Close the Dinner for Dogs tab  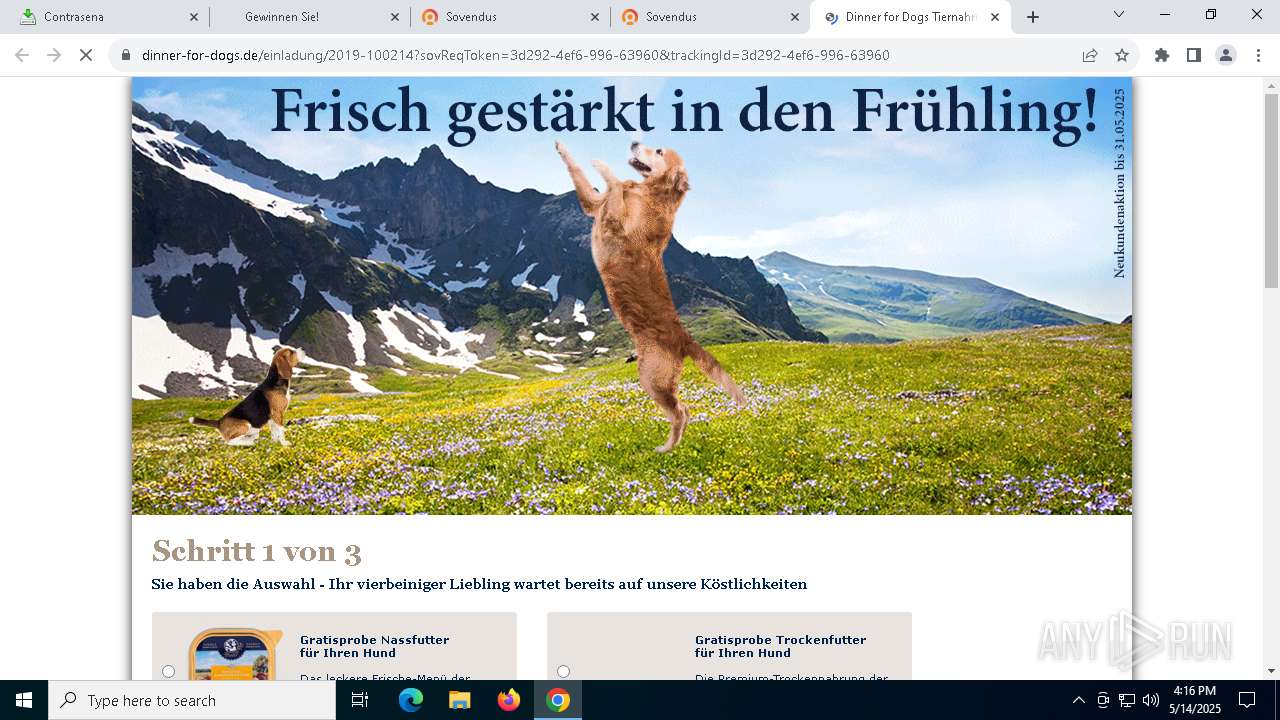point(994,17)
